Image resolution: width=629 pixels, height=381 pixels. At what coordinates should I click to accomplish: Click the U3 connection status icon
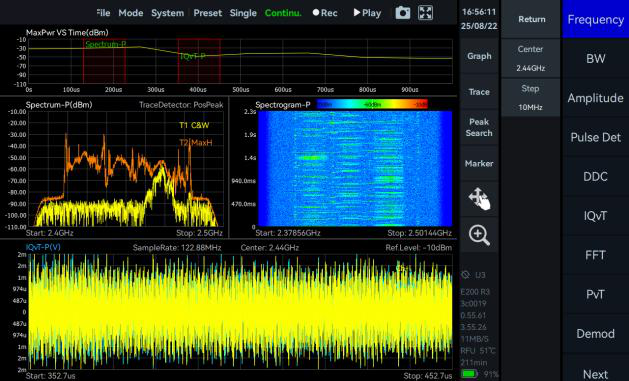coord(465,275)
